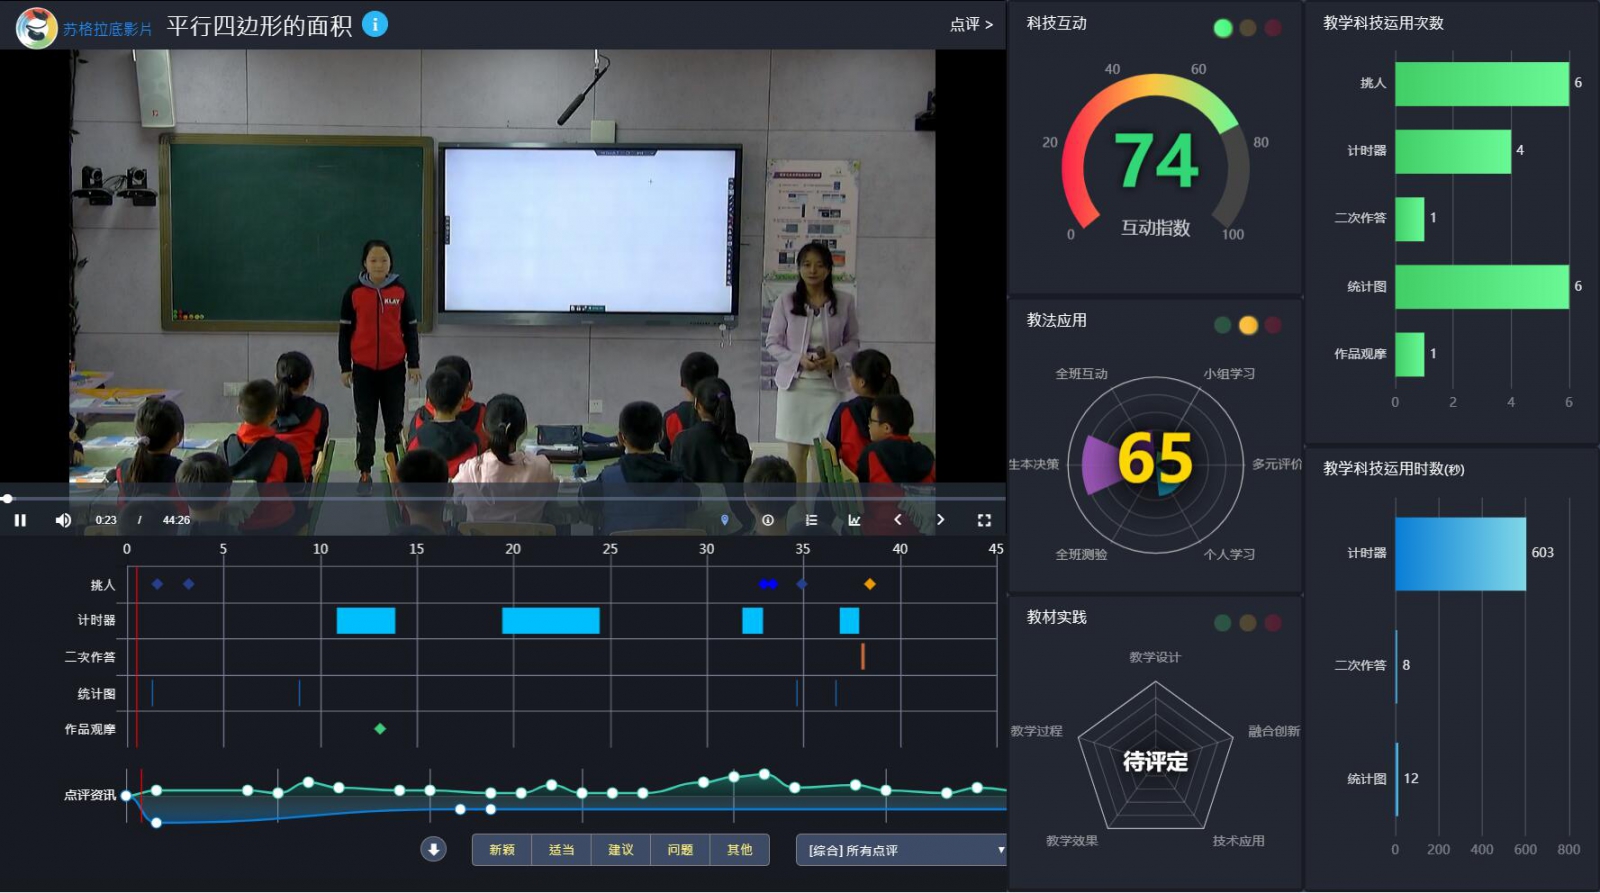Click the chart icon in the player bar
Image resolution: width=1600 pixels, height=893 pixels.
pyautogui.click(x=854, y=520)
